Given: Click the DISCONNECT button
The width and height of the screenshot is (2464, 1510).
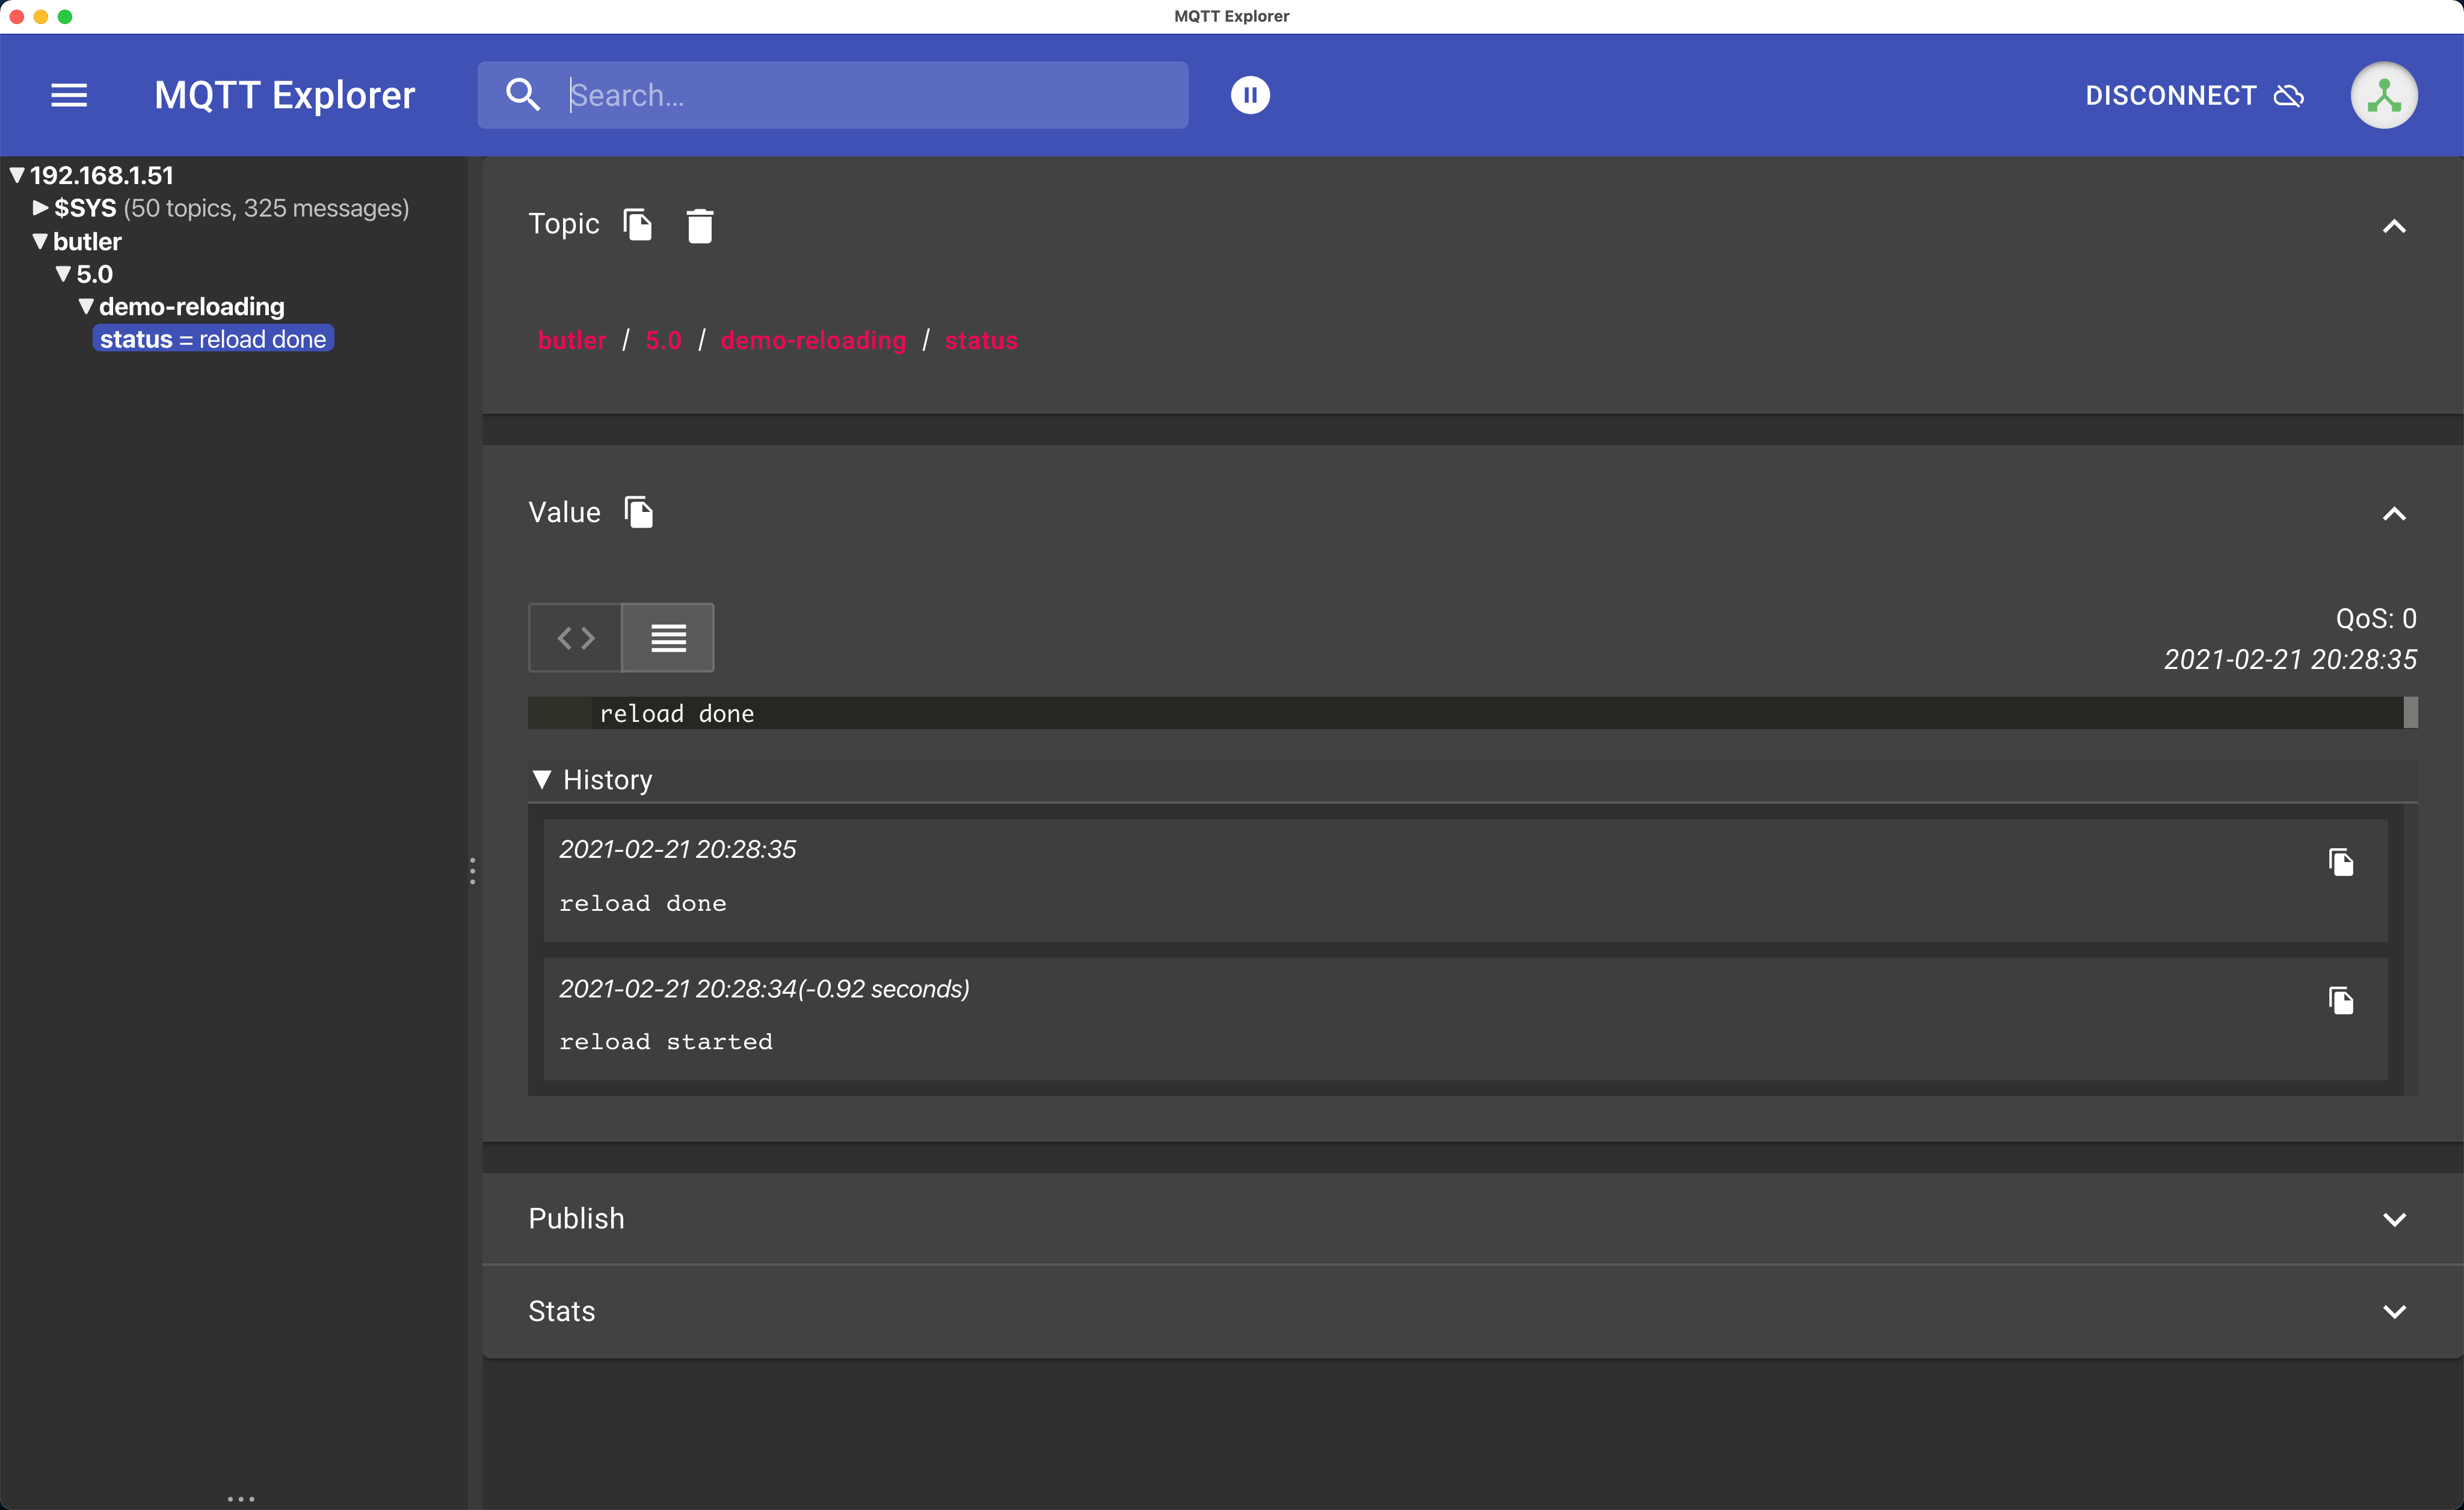Looking at the screenshot, I should (x=2194, y=95).
